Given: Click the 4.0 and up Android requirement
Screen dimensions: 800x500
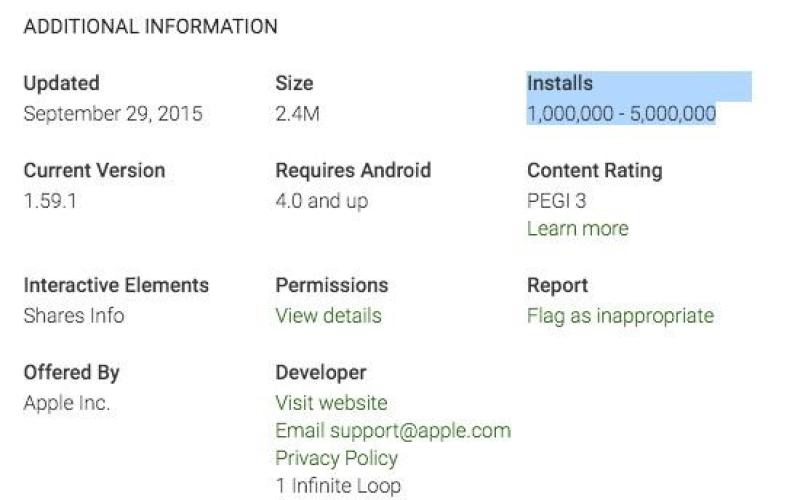Looking at the screenshot, I should tap(321, 201).
